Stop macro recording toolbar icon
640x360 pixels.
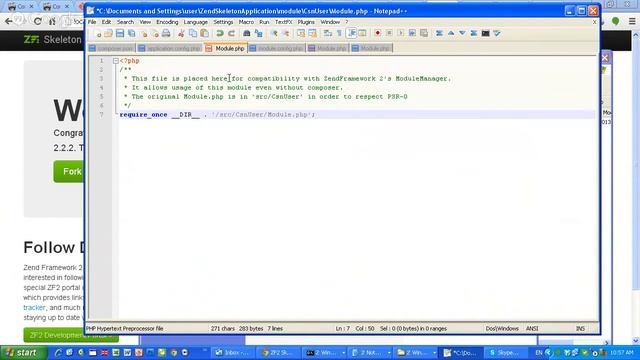pyautogui.click(x=389, y=33)
